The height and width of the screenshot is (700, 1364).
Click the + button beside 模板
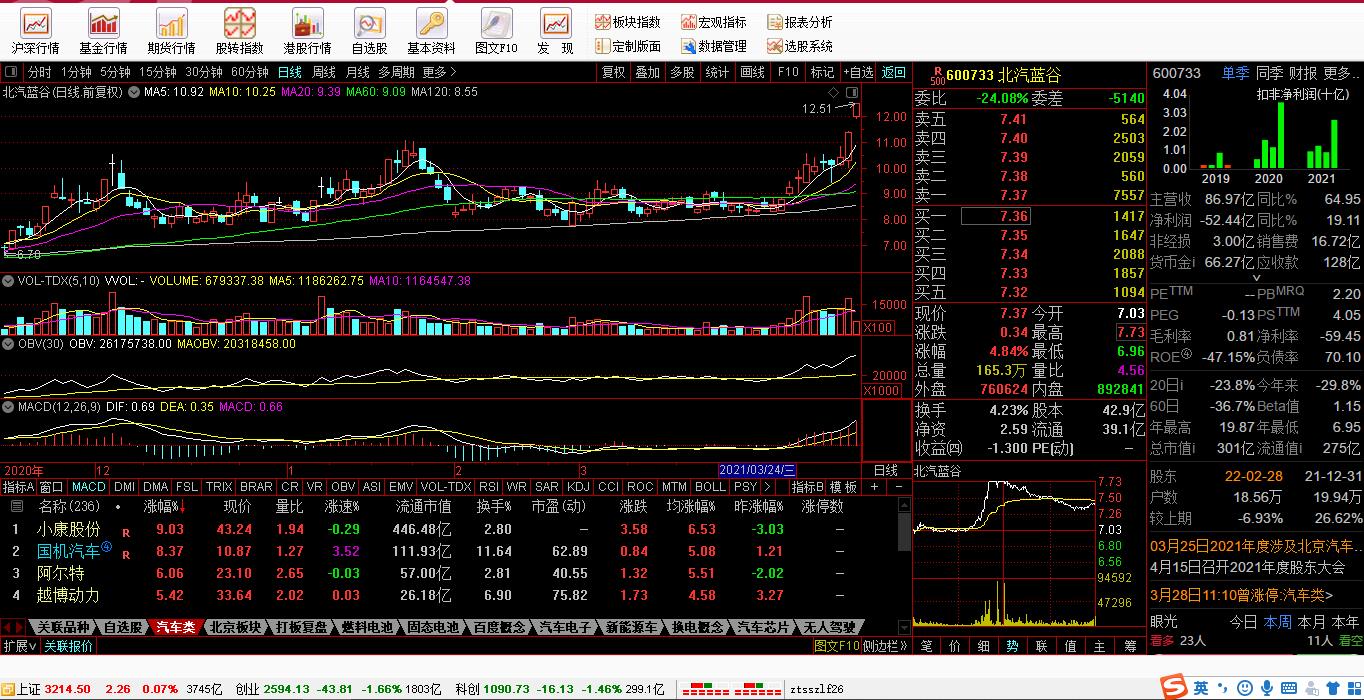[874, 487]
